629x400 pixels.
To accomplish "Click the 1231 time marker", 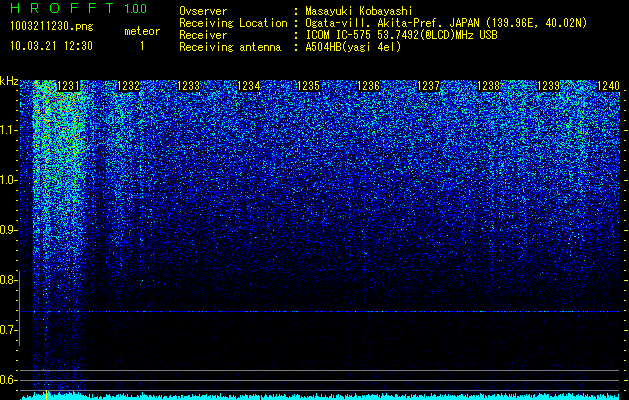I will point(69,86).
